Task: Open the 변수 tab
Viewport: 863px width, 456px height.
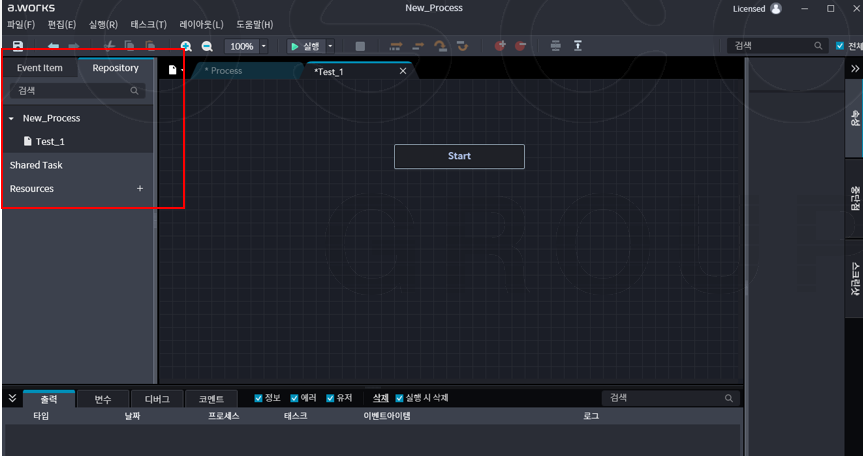Action: click(x=103, y=399)
